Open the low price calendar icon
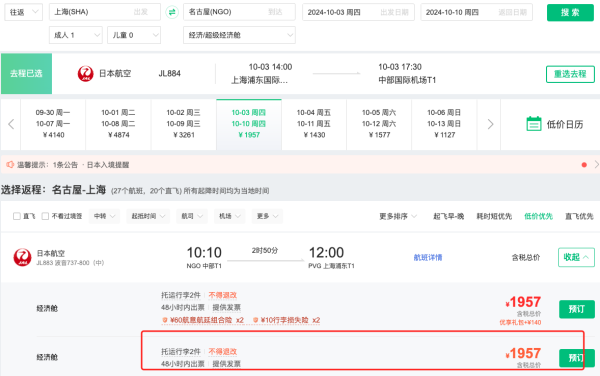The image size is (600, 376). [534, 124]
